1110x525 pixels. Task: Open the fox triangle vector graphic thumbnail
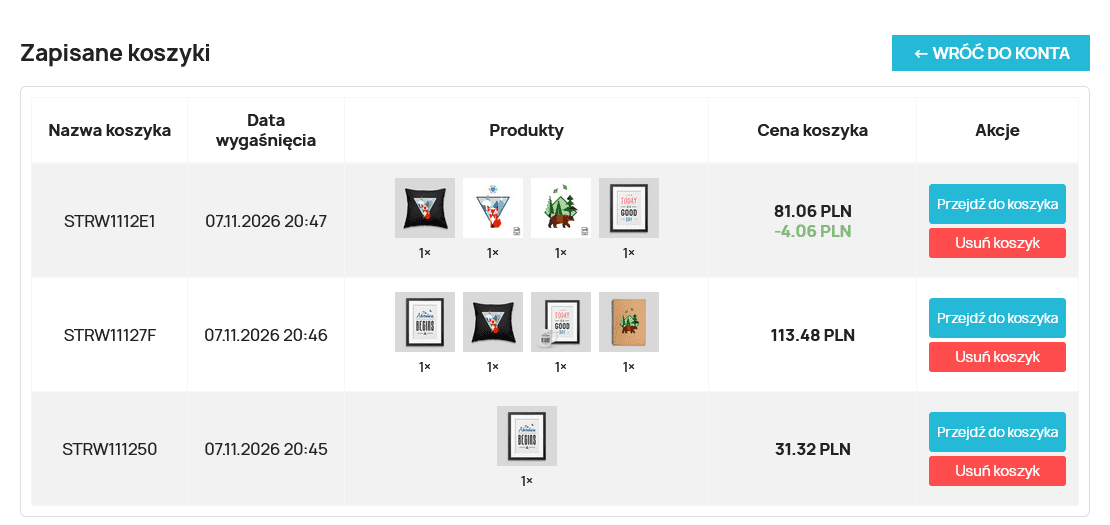point(493,208)
